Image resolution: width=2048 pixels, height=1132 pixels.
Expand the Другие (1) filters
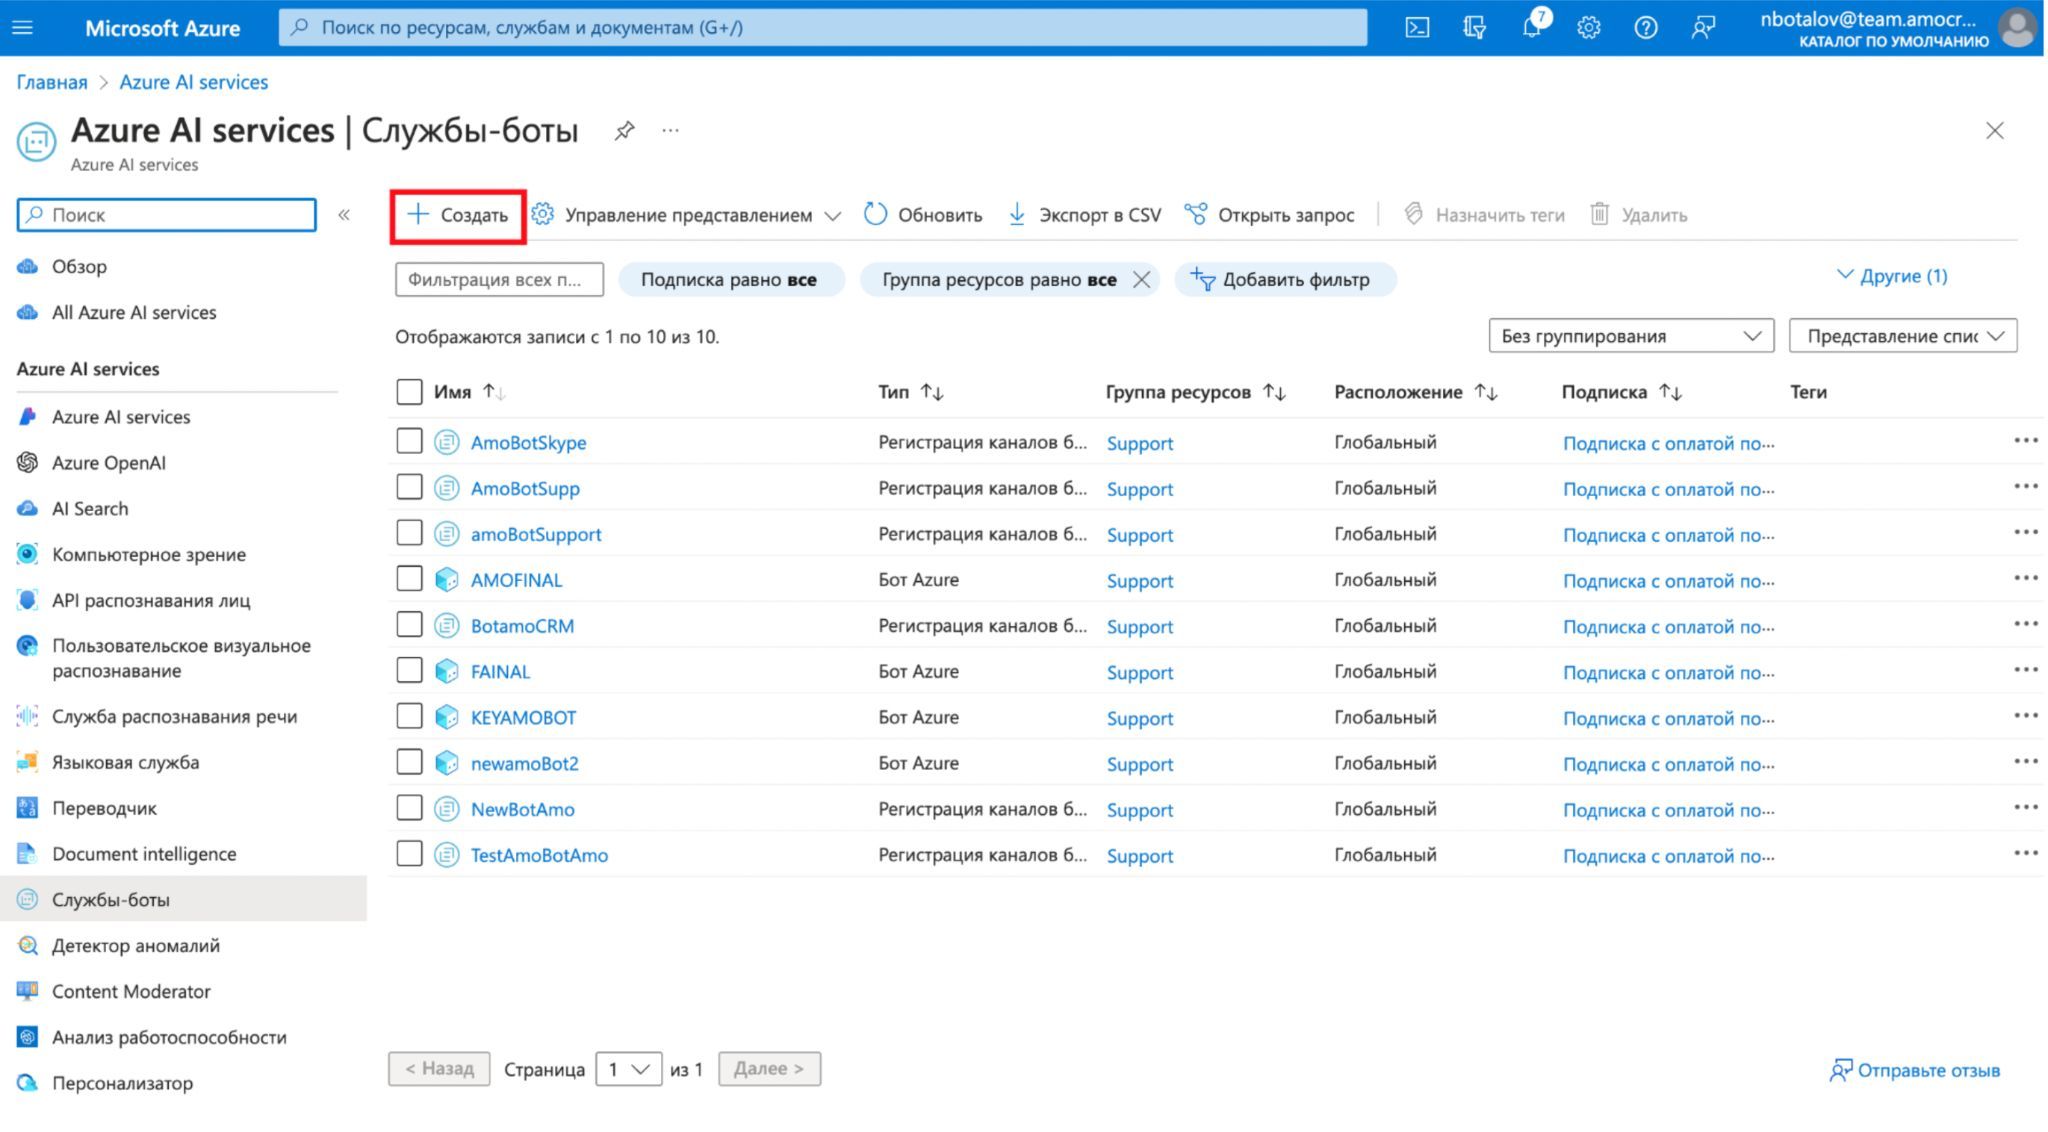(1892, 275)
